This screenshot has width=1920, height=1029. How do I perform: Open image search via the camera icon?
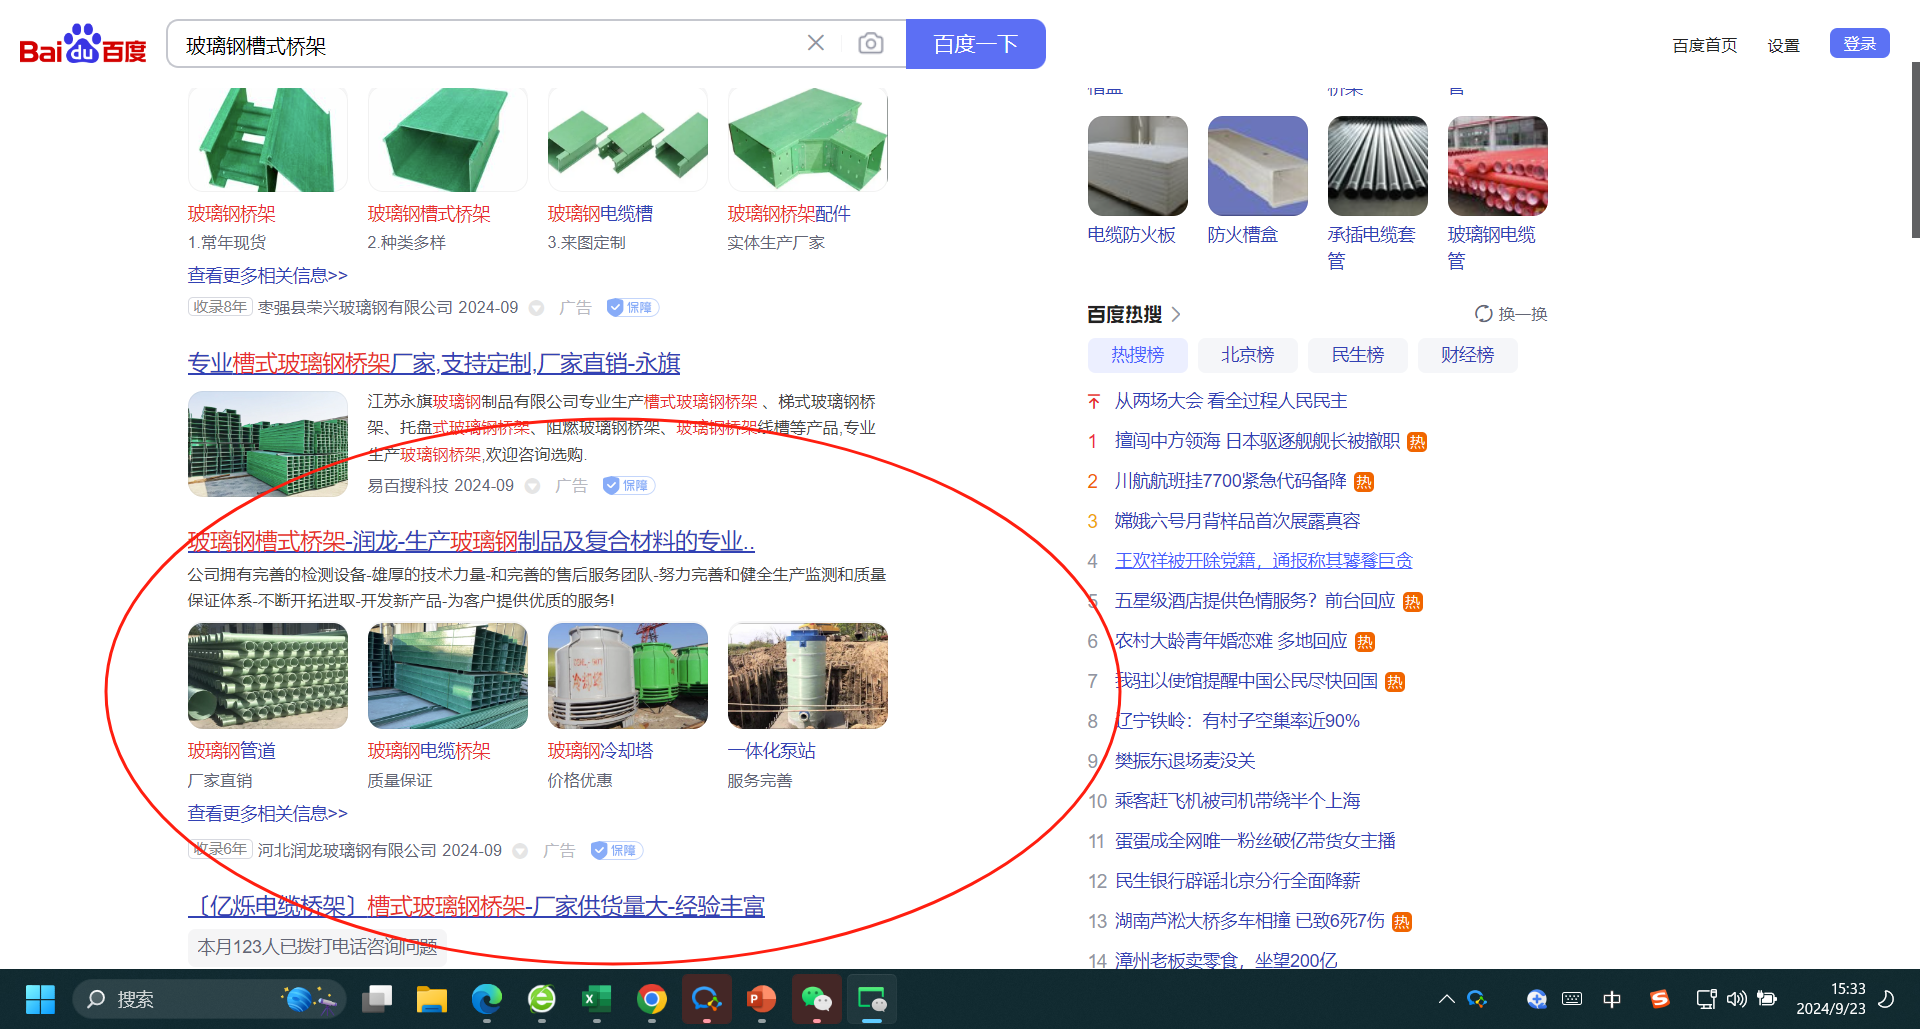pyautogui.click(x=871, y=43)
